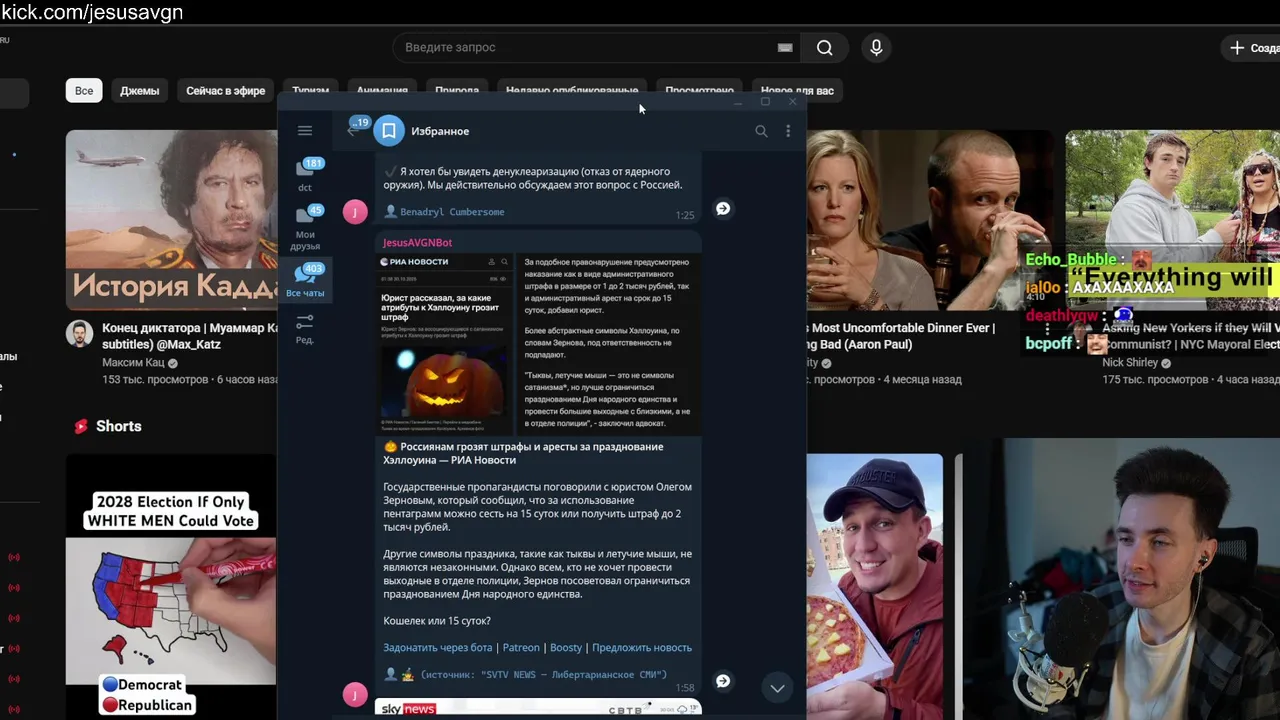This screenshot has width=1280, height=720.
Task: Open Максим Кац channel name
Action: click(134, 363)
